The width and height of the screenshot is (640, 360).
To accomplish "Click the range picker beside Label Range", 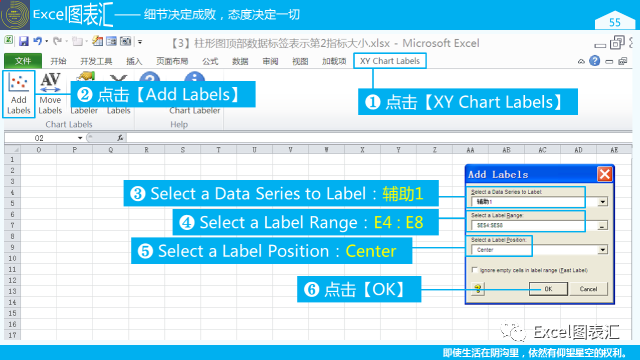I will click(x=602, y=225).
